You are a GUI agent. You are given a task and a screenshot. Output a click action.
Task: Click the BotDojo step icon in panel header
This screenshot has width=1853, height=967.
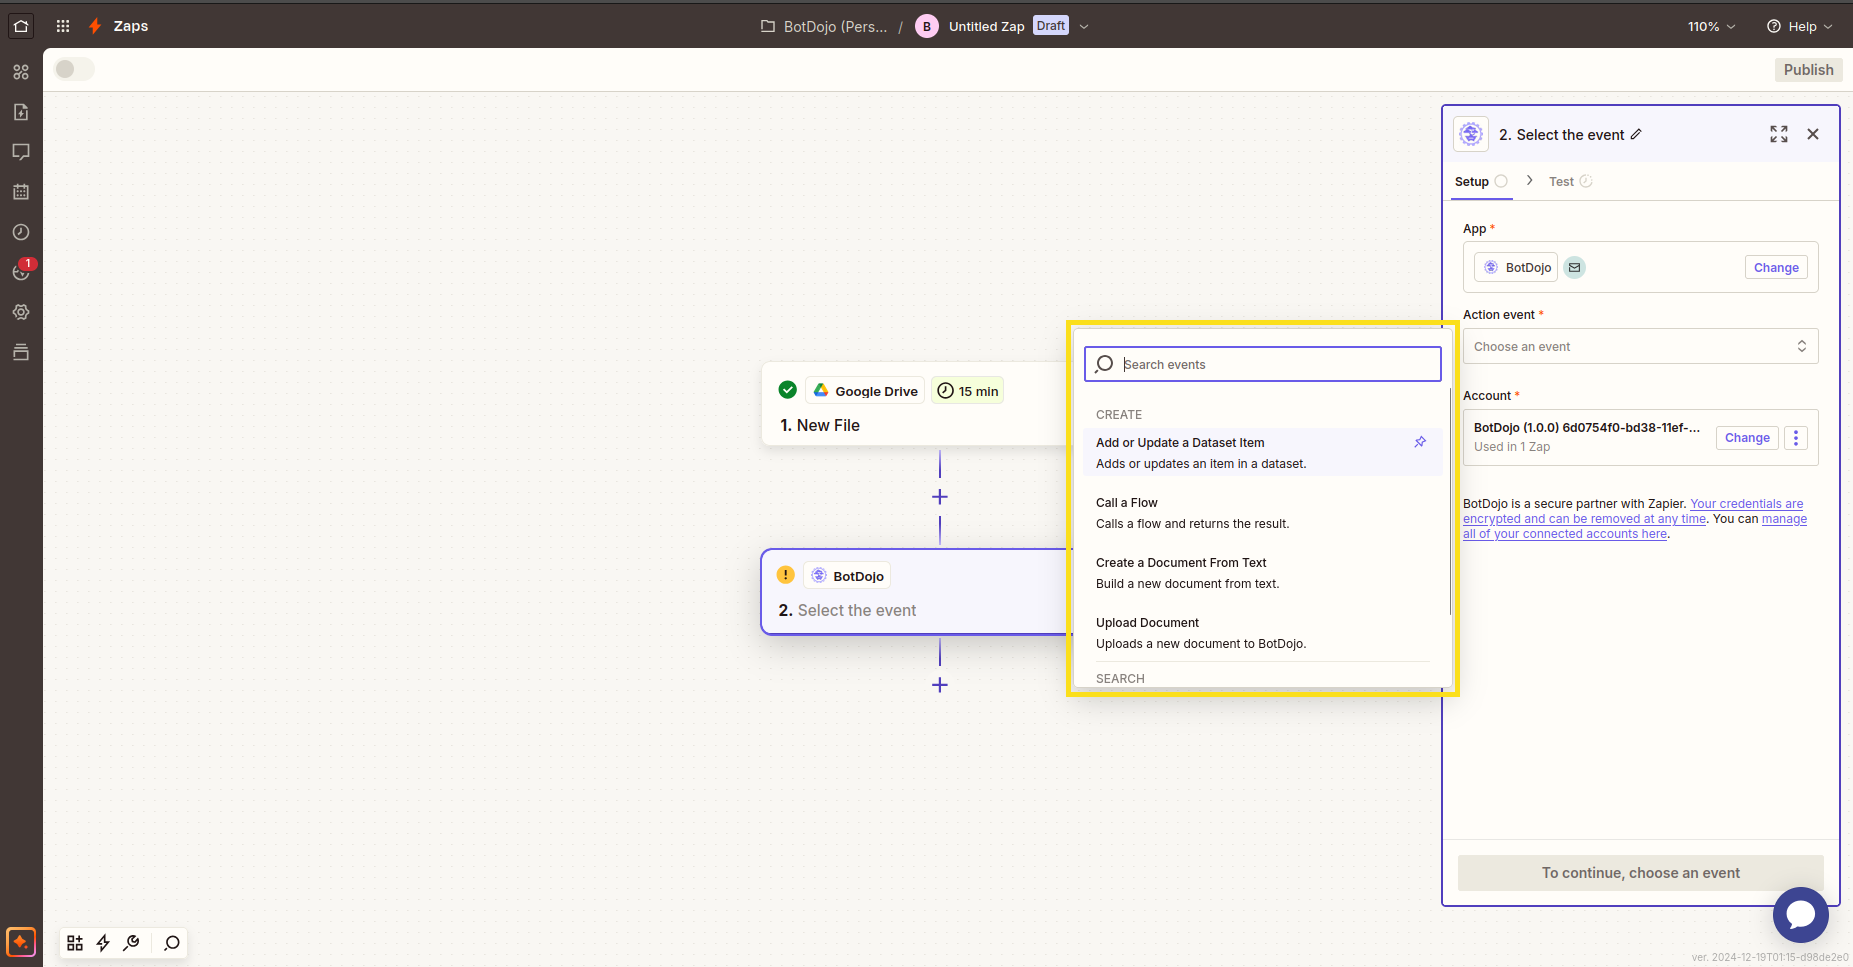[x=1471, y=134]
